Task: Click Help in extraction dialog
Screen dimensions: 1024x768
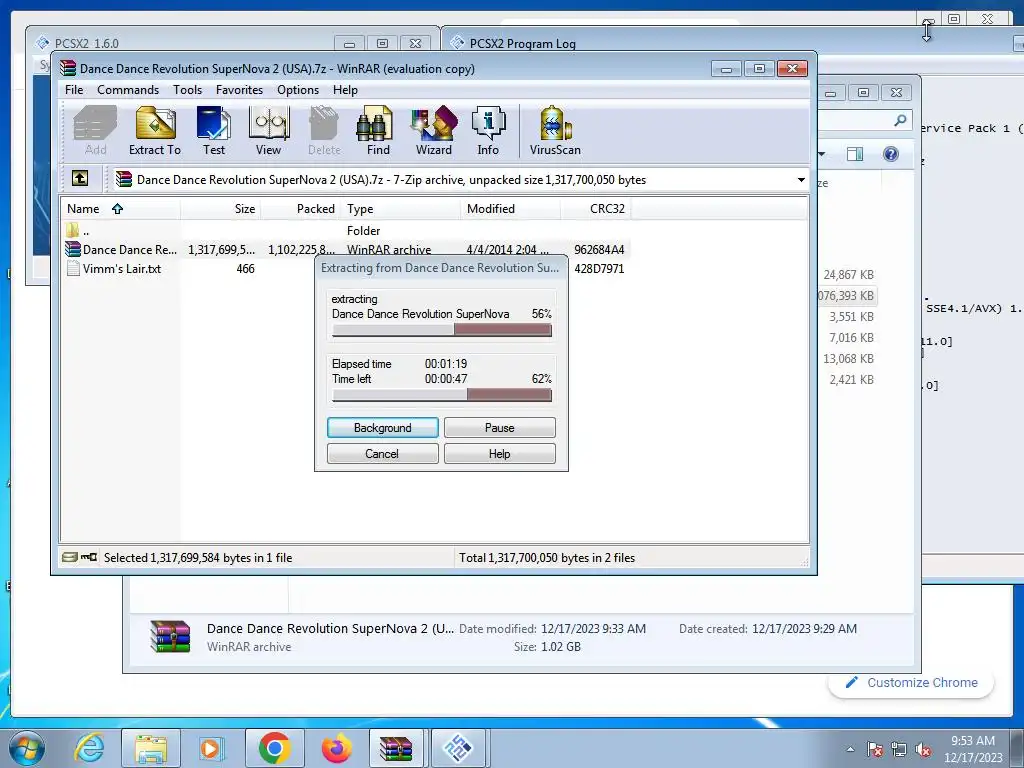Action: [500, 454]
